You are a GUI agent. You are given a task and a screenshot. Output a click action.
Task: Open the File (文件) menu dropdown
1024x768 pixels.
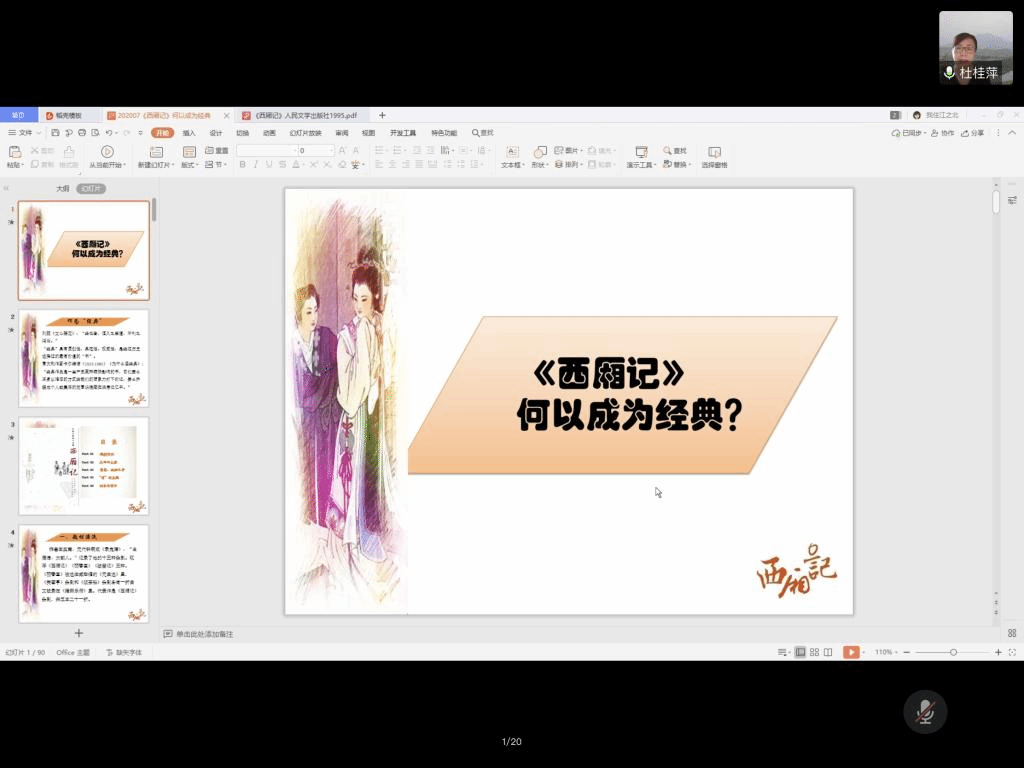coord(25,133)
